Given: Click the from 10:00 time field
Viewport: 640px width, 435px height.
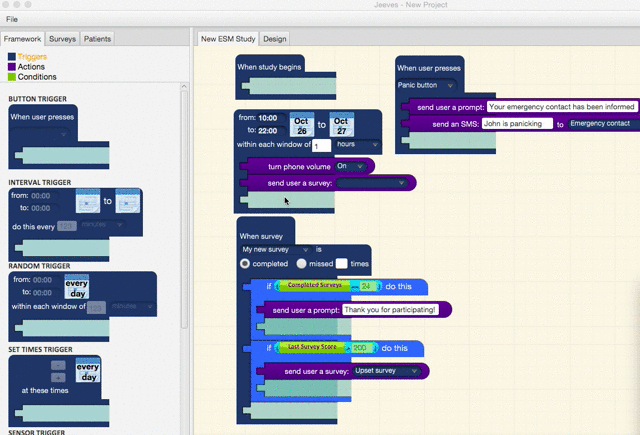Looking at the screenshot, I should [x=269, y=118].
